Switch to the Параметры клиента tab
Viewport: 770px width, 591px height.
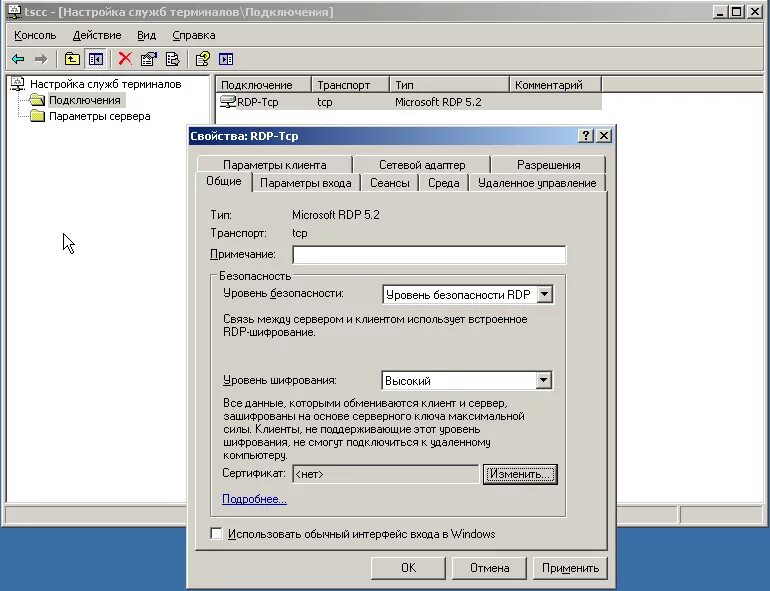pos(275,165)
